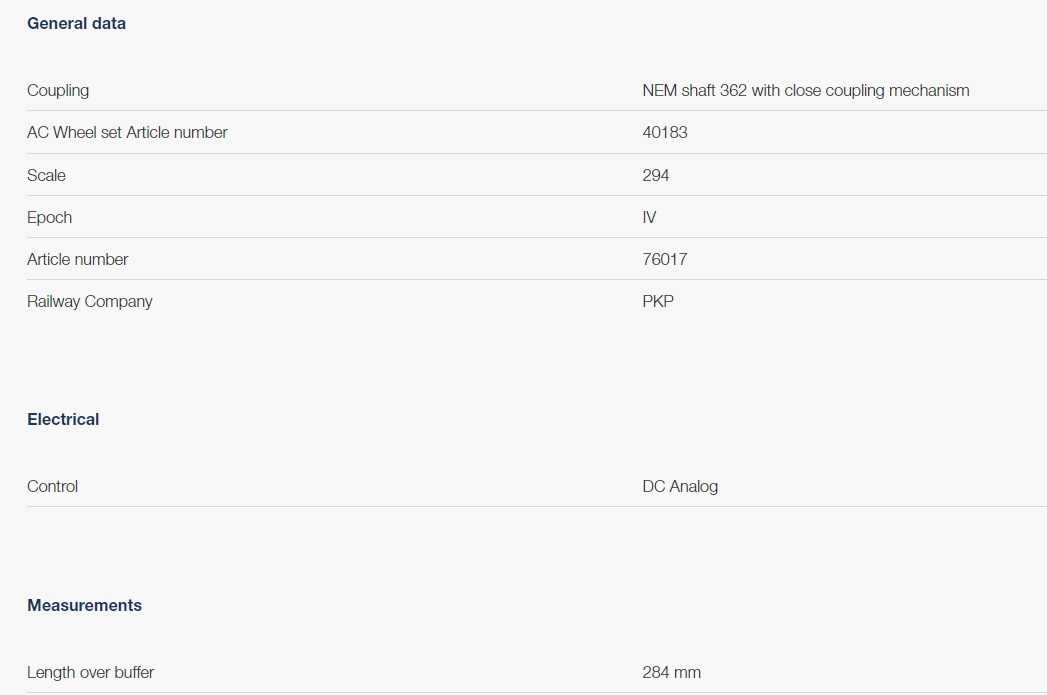Viewport: 1047px width, 695px height.
Task: Click the General data section heading
Action: click(76, 23)
